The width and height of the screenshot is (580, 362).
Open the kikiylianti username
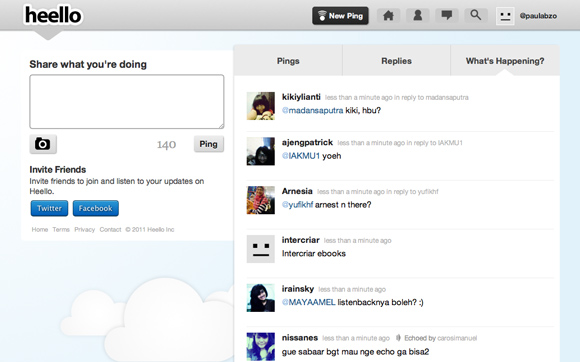[x=301, y=97]
